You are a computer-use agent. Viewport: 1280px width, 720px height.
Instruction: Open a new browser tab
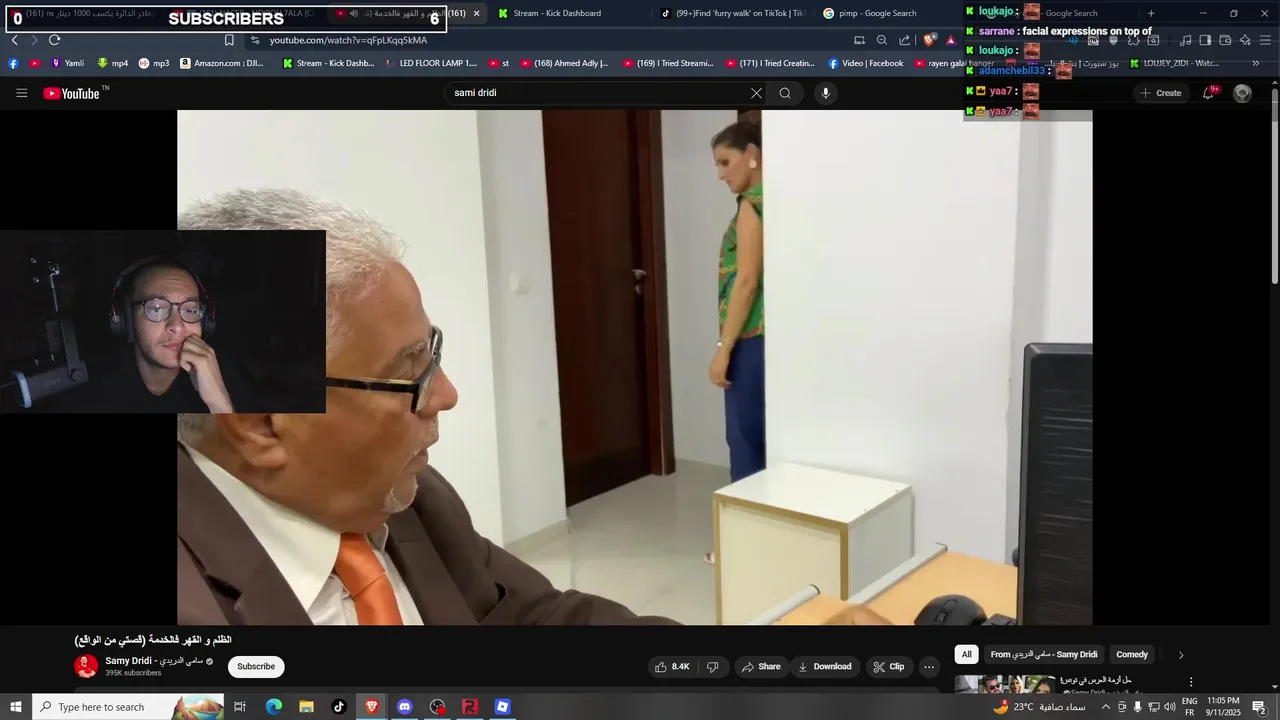click(1151, 13)
